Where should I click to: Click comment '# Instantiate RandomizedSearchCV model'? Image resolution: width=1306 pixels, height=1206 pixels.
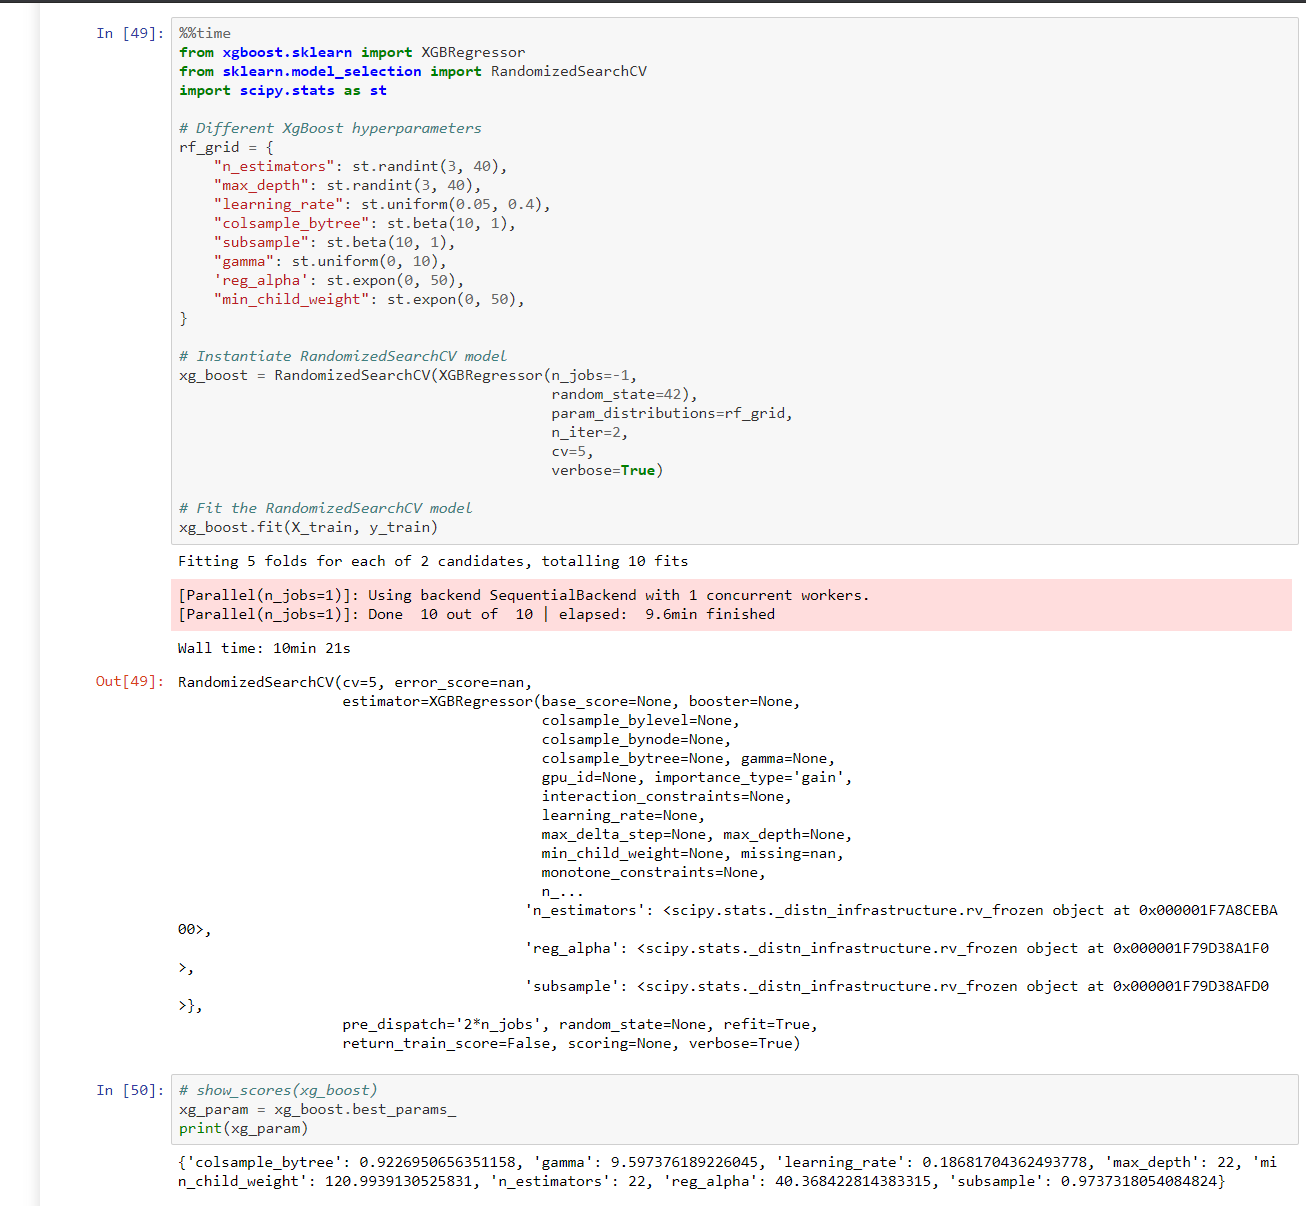[x=343, y=356]
